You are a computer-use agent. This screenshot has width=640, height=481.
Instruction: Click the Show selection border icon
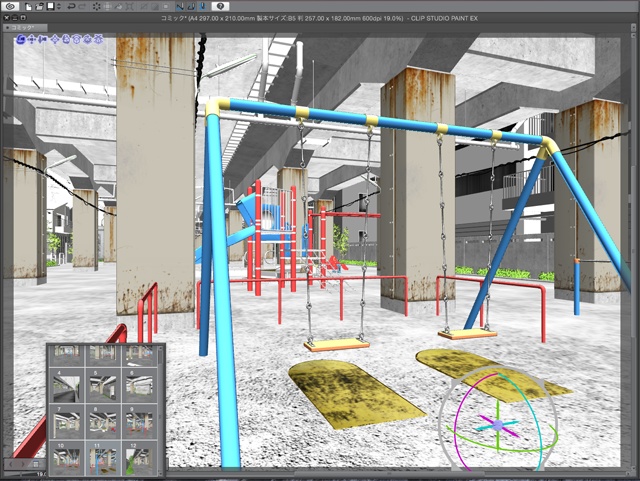[166, 7]
